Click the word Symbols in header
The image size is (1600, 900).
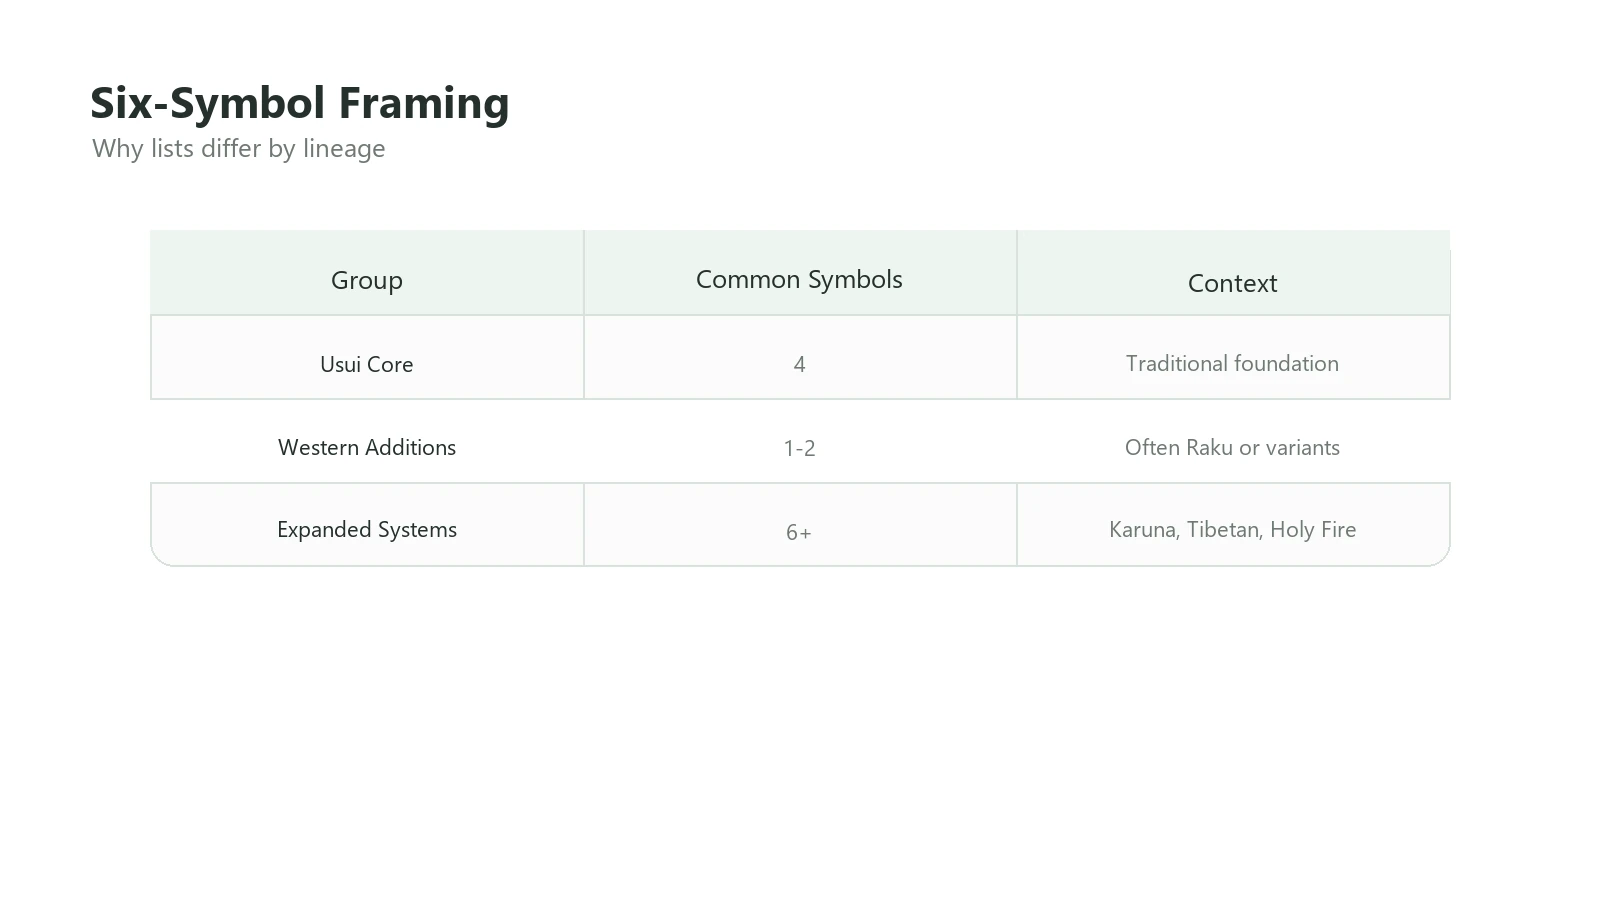[x=856, y=279]
